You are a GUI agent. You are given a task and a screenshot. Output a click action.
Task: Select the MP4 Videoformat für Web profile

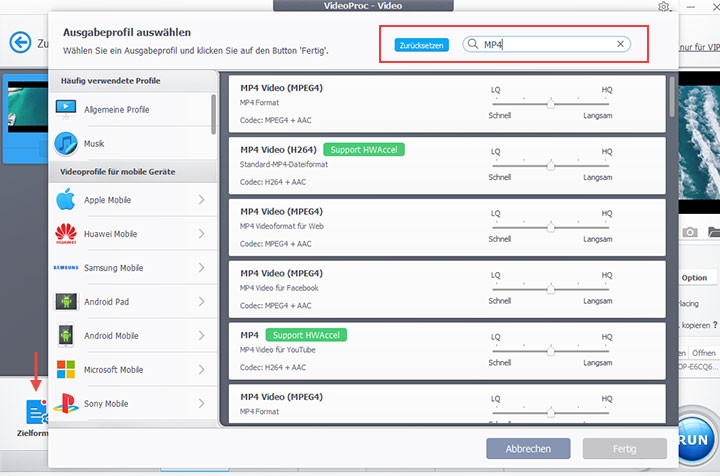coord(447,227)
